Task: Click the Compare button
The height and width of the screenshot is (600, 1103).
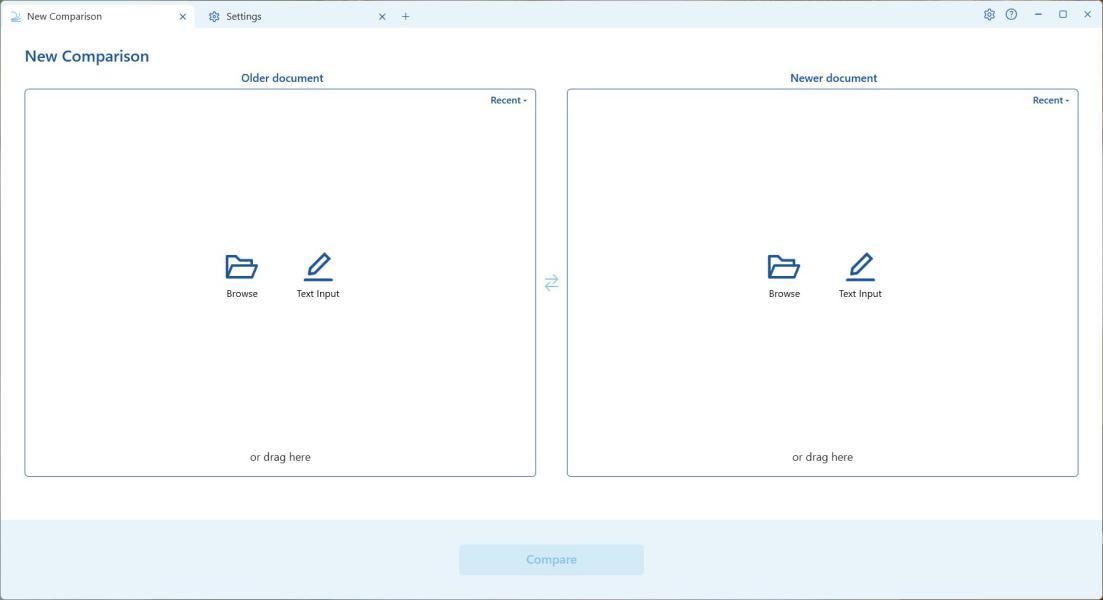Action: [552, 559]
